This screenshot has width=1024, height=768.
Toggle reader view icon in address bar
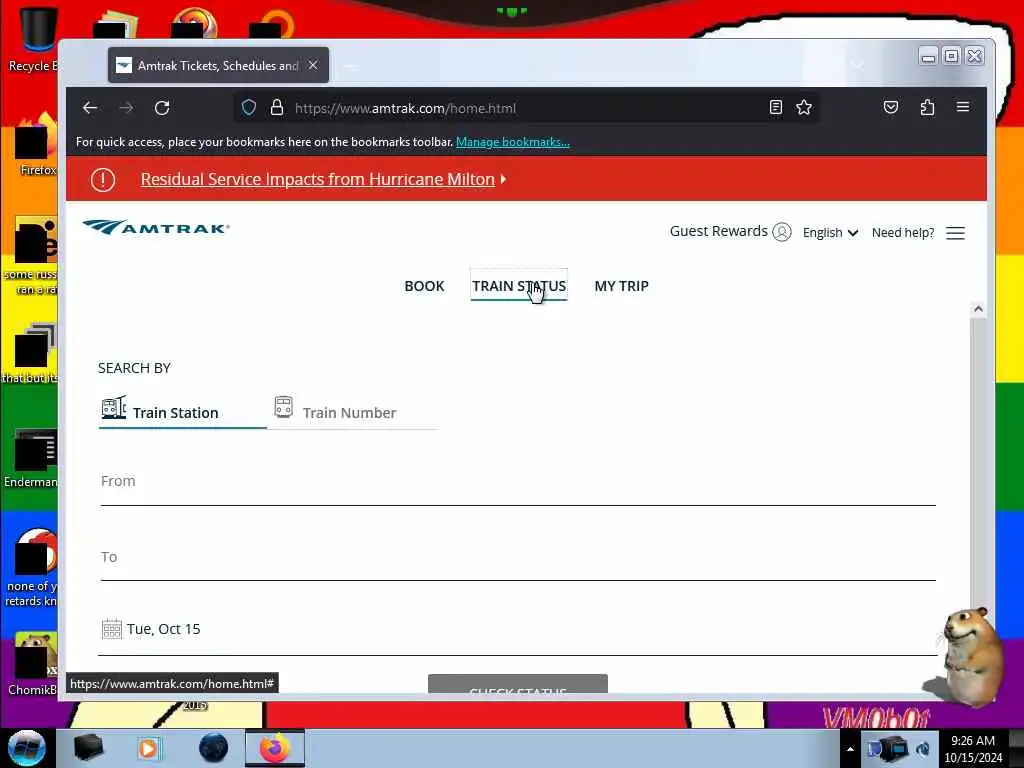(x=776, y=108)
